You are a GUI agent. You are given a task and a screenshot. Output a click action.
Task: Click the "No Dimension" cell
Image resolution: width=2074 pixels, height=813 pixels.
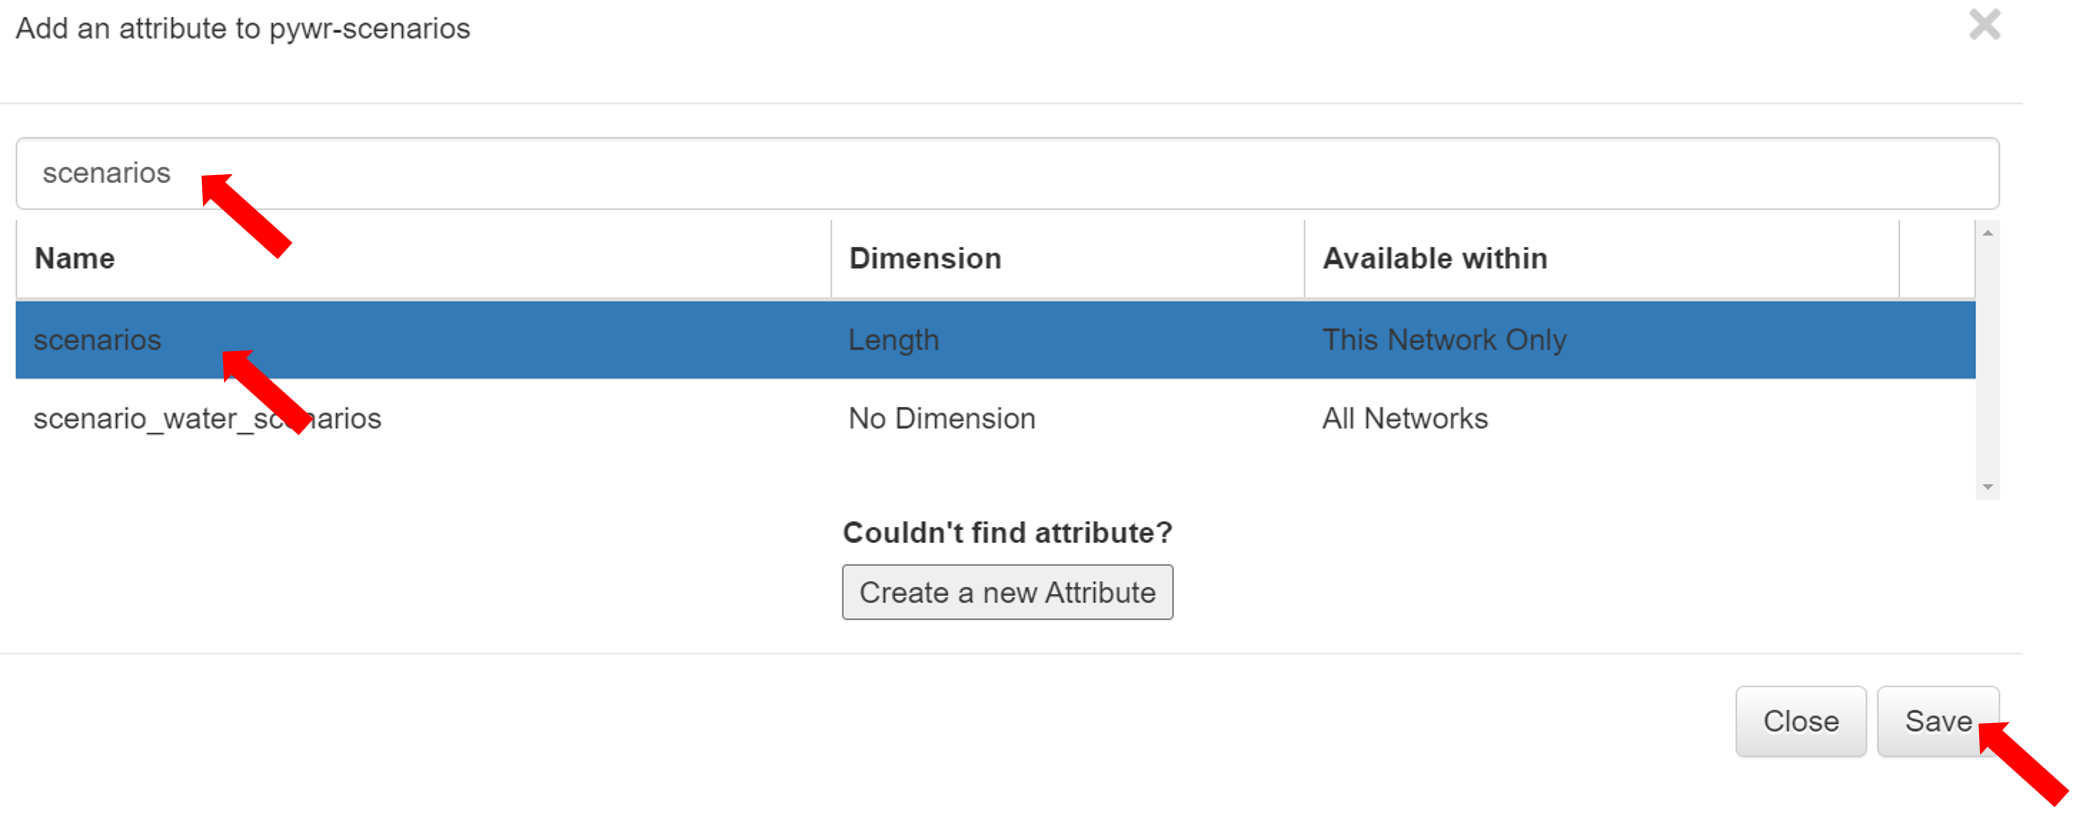pyautogui.click(x=942, y=418)
